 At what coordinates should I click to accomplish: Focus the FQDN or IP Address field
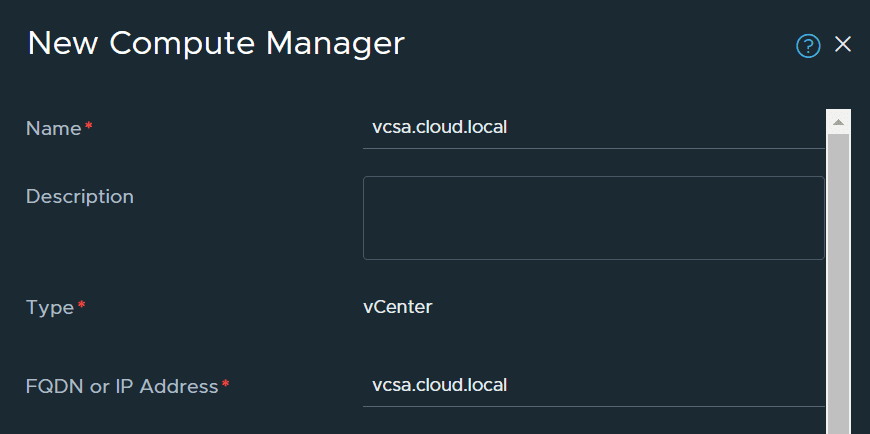click(593, 385)
